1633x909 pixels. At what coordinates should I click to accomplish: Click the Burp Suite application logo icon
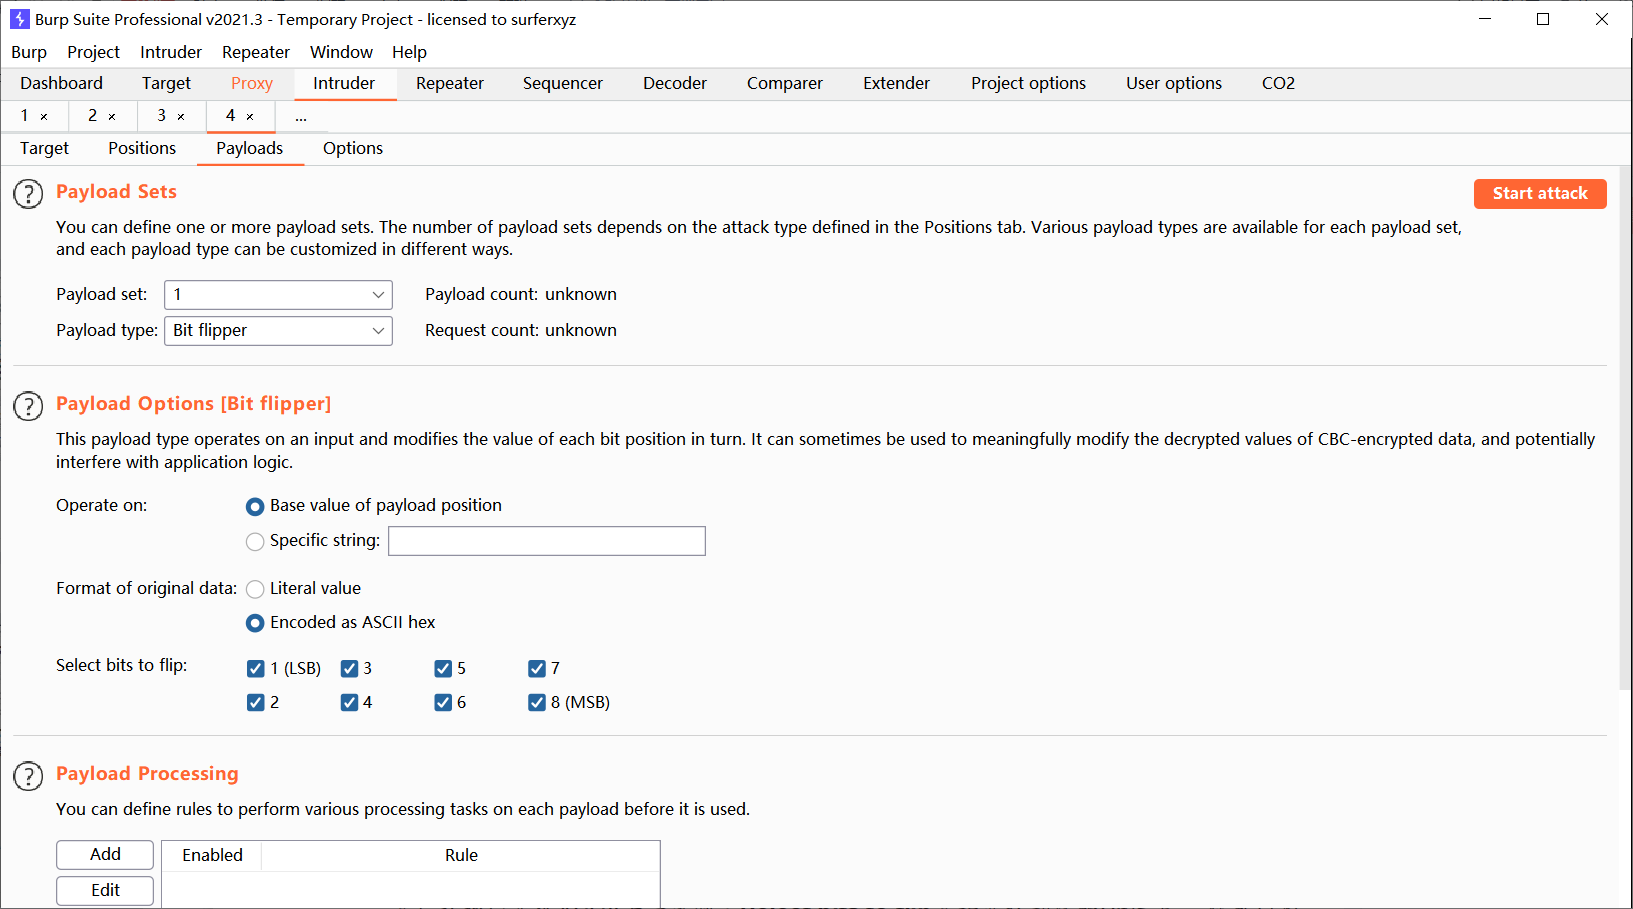click(x=19, y=19)
